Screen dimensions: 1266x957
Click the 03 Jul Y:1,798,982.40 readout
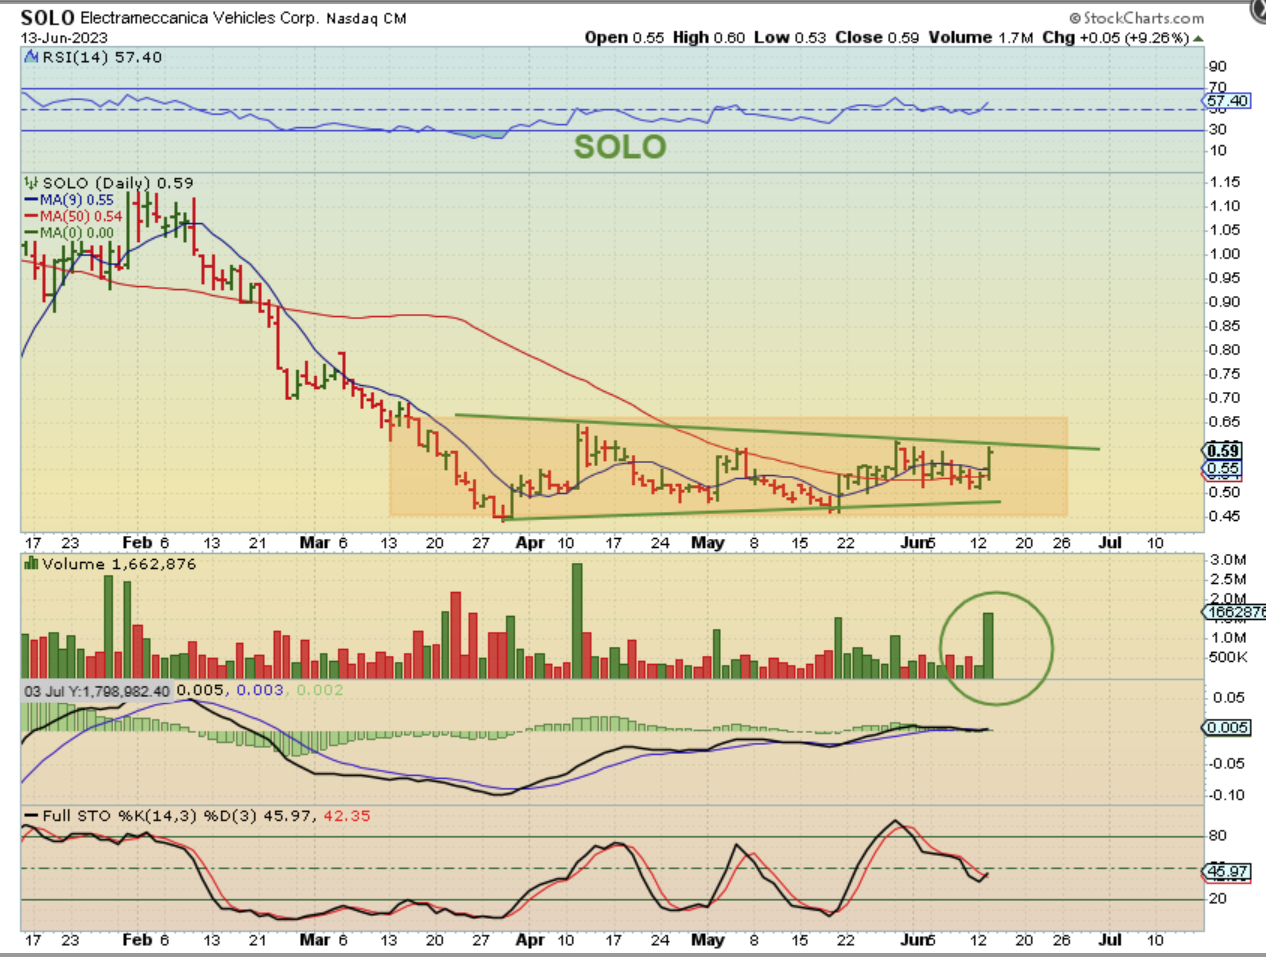97,691
